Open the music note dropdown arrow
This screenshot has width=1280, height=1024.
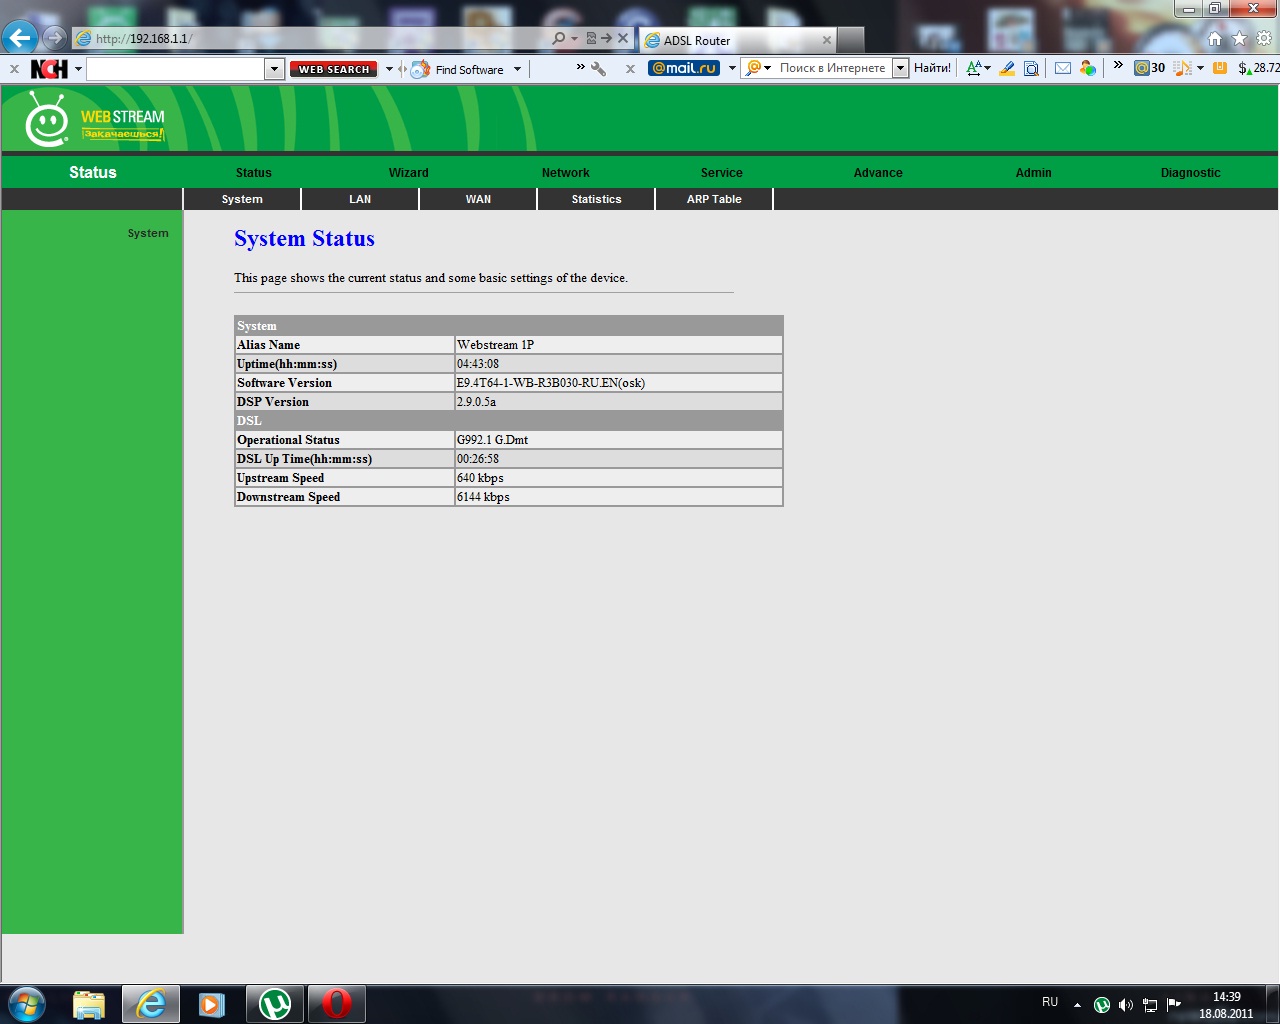pyautogui.click(x=1200, y=68)
